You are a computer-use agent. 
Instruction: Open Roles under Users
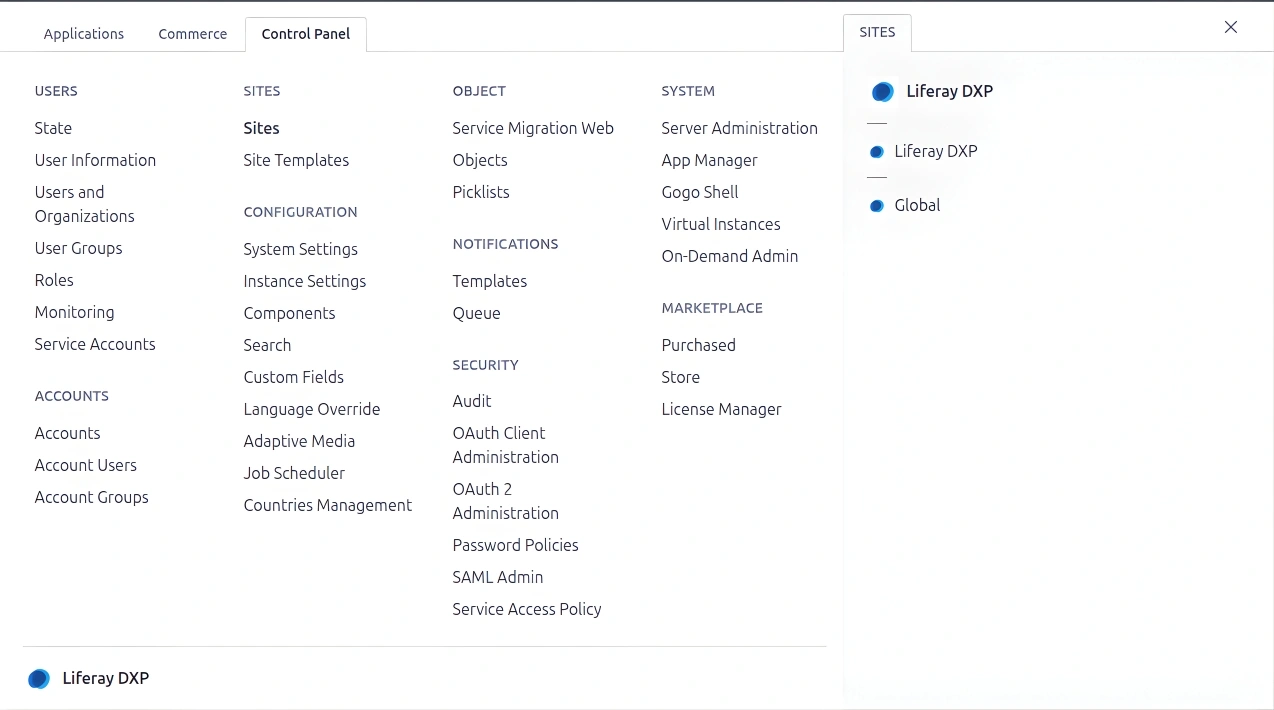(54, 280)
